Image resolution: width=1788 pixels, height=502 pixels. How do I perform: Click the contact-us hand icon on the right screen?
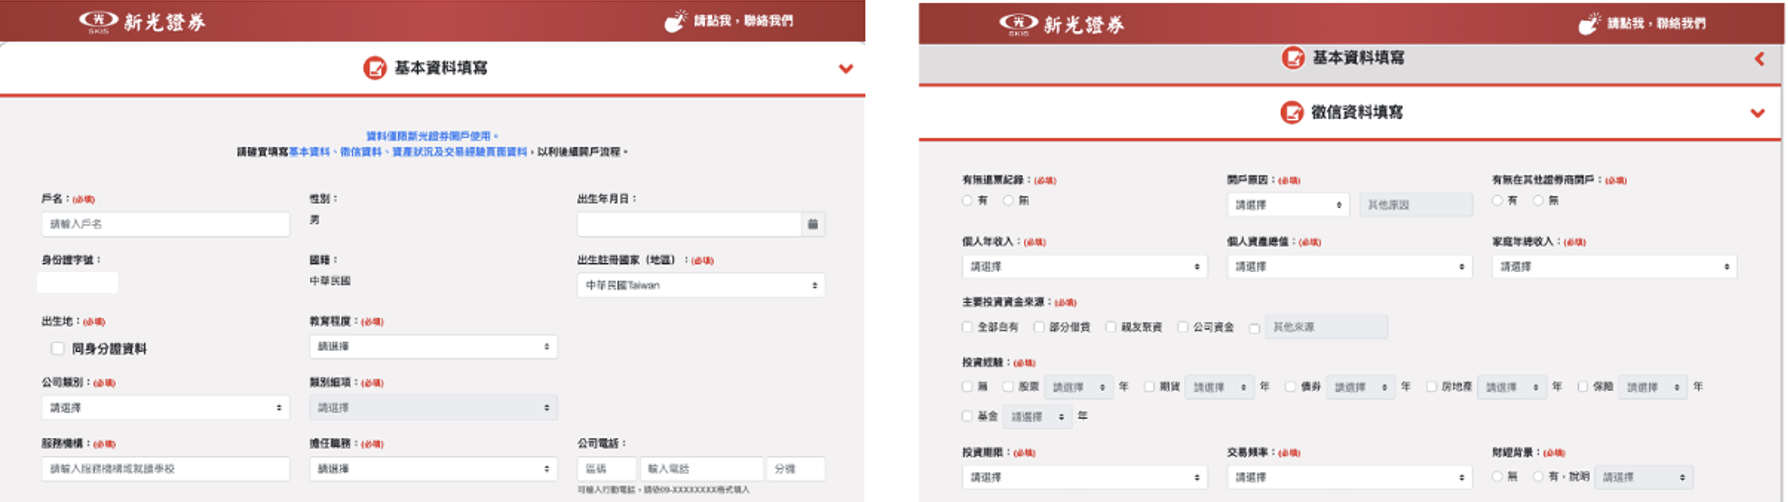point(1589,23)
